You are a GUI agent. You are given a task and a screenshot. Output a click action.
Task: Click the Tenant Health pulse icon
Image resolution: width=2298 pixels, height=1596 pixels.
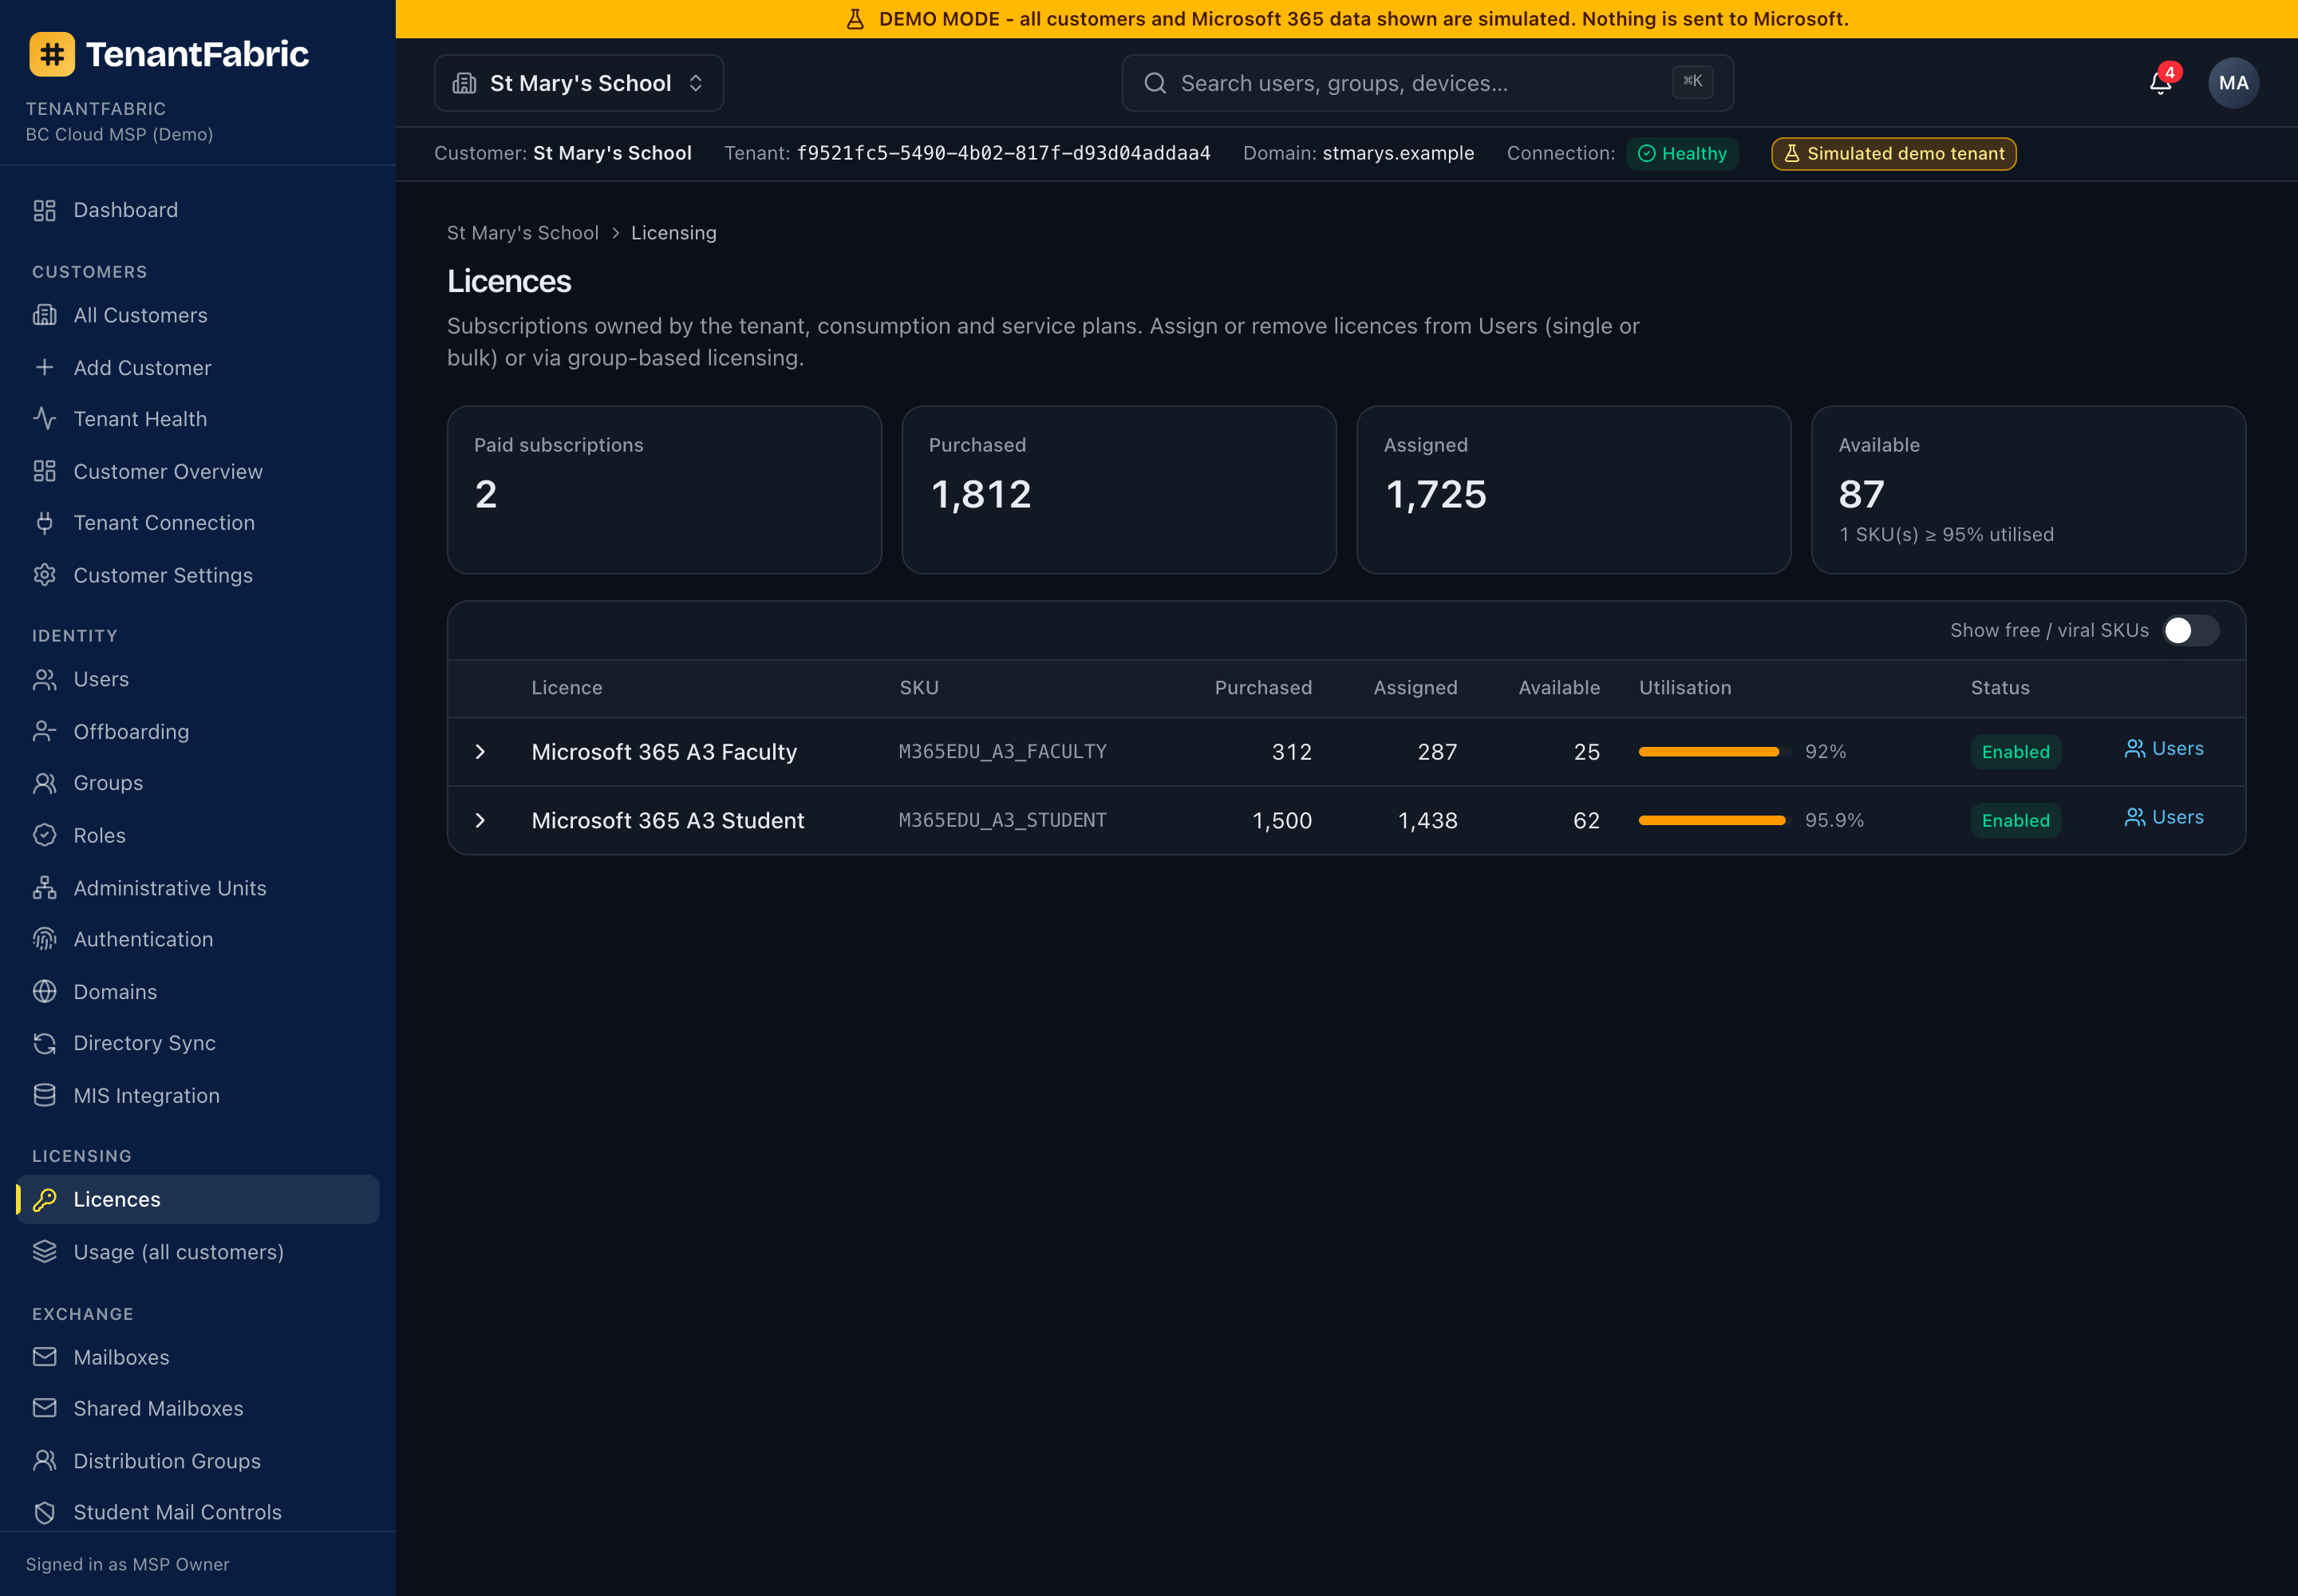tap(44, 419)
